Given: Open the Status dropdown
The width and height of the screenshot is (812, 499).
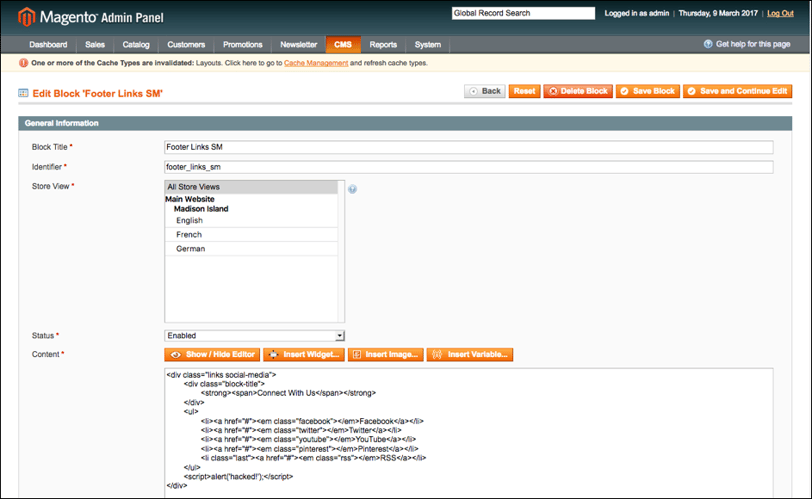Looking at the screenshot, I should (x=254, y=336).
